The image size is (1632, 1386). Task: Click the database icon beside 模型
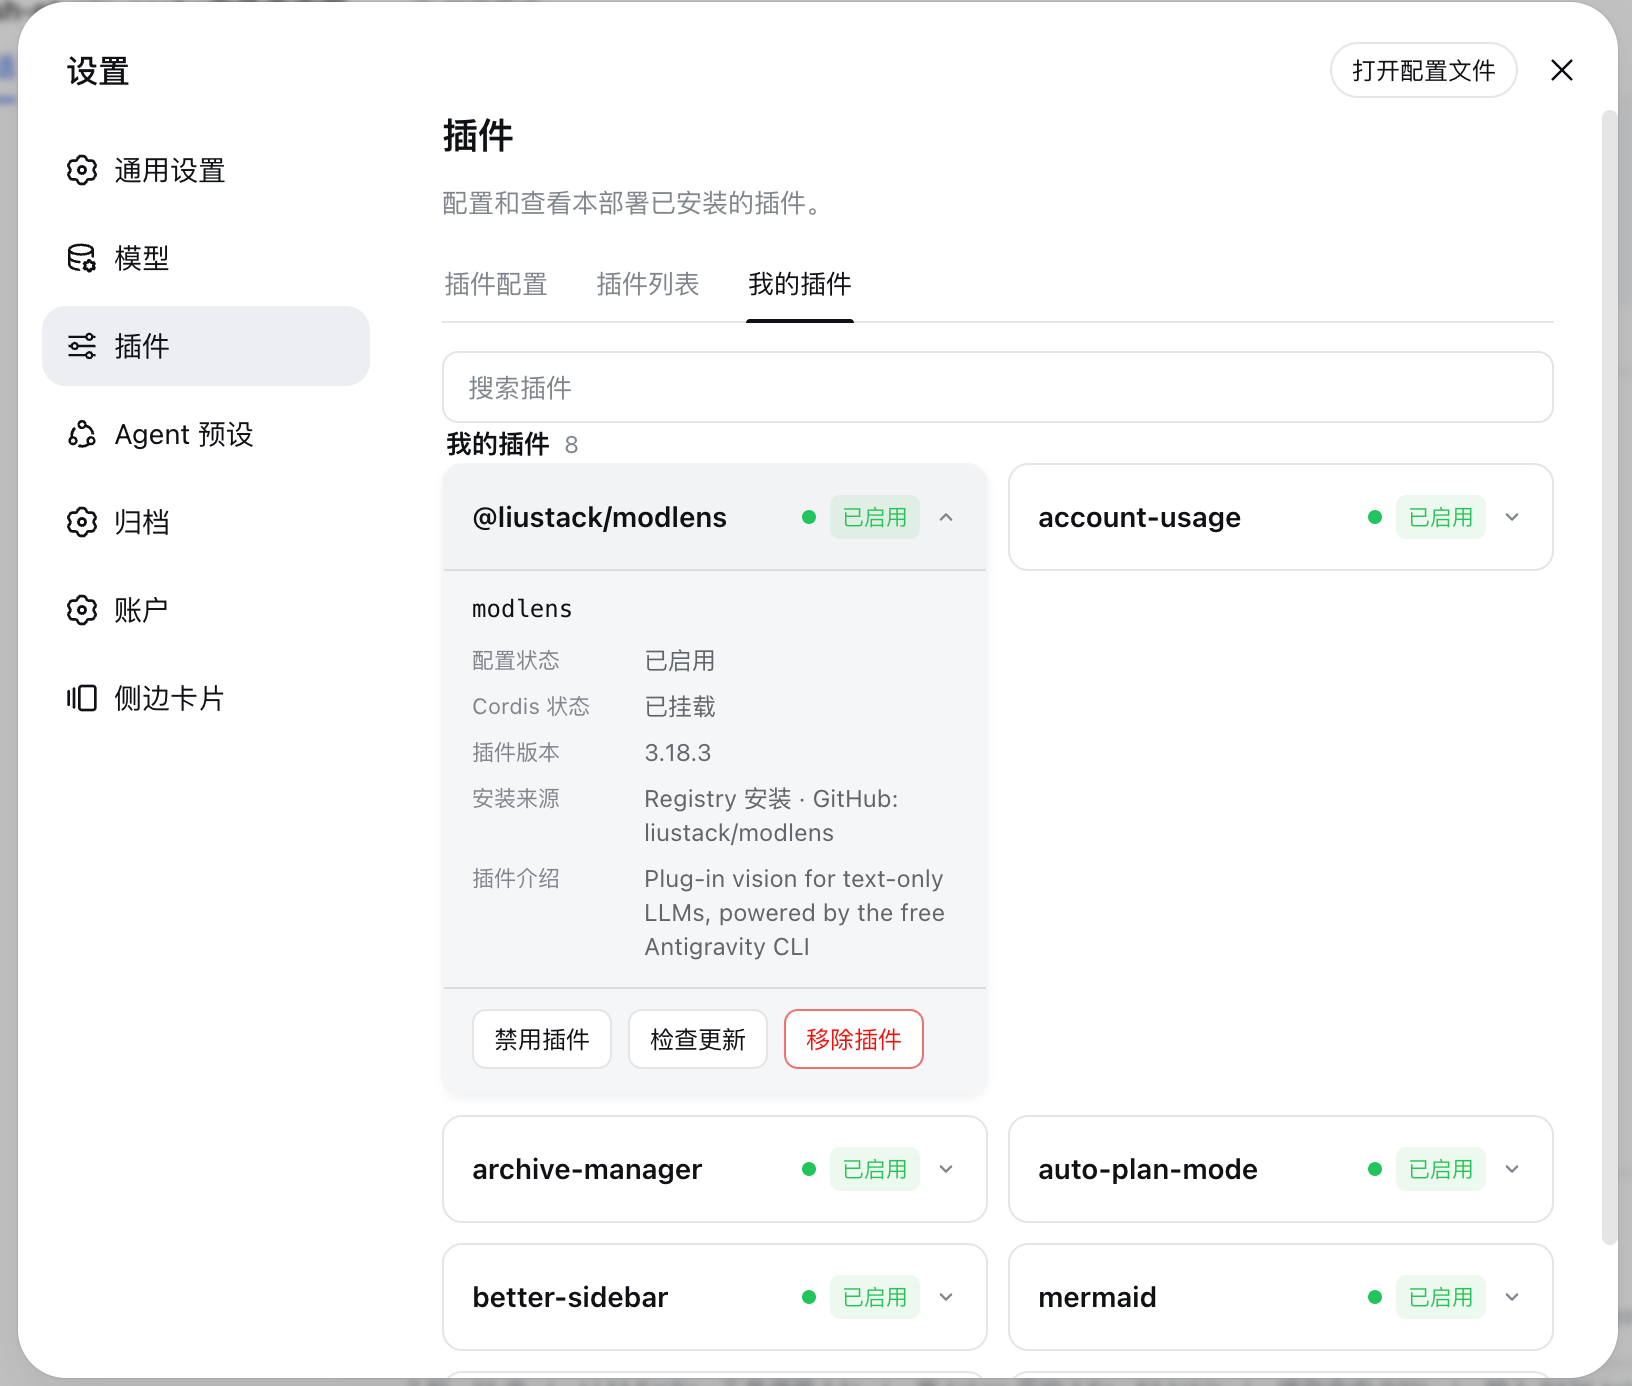point(82,258)
